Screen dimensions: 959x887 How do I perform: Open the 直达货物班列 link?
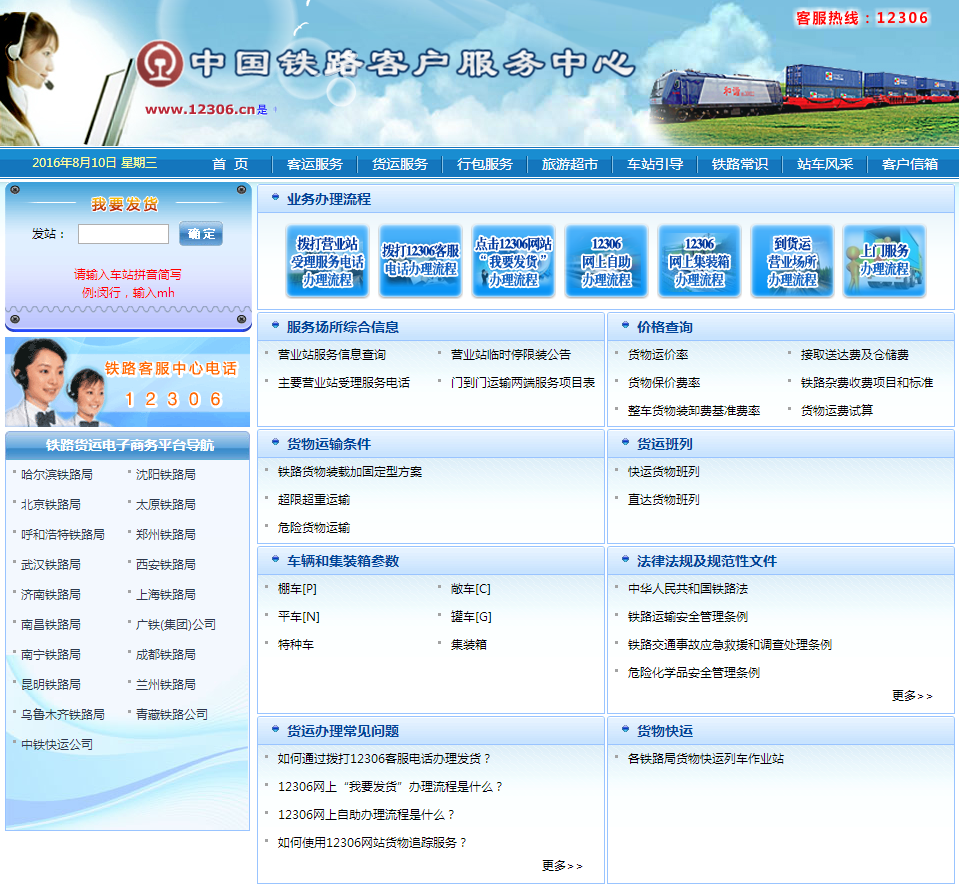tap(664, 500)
